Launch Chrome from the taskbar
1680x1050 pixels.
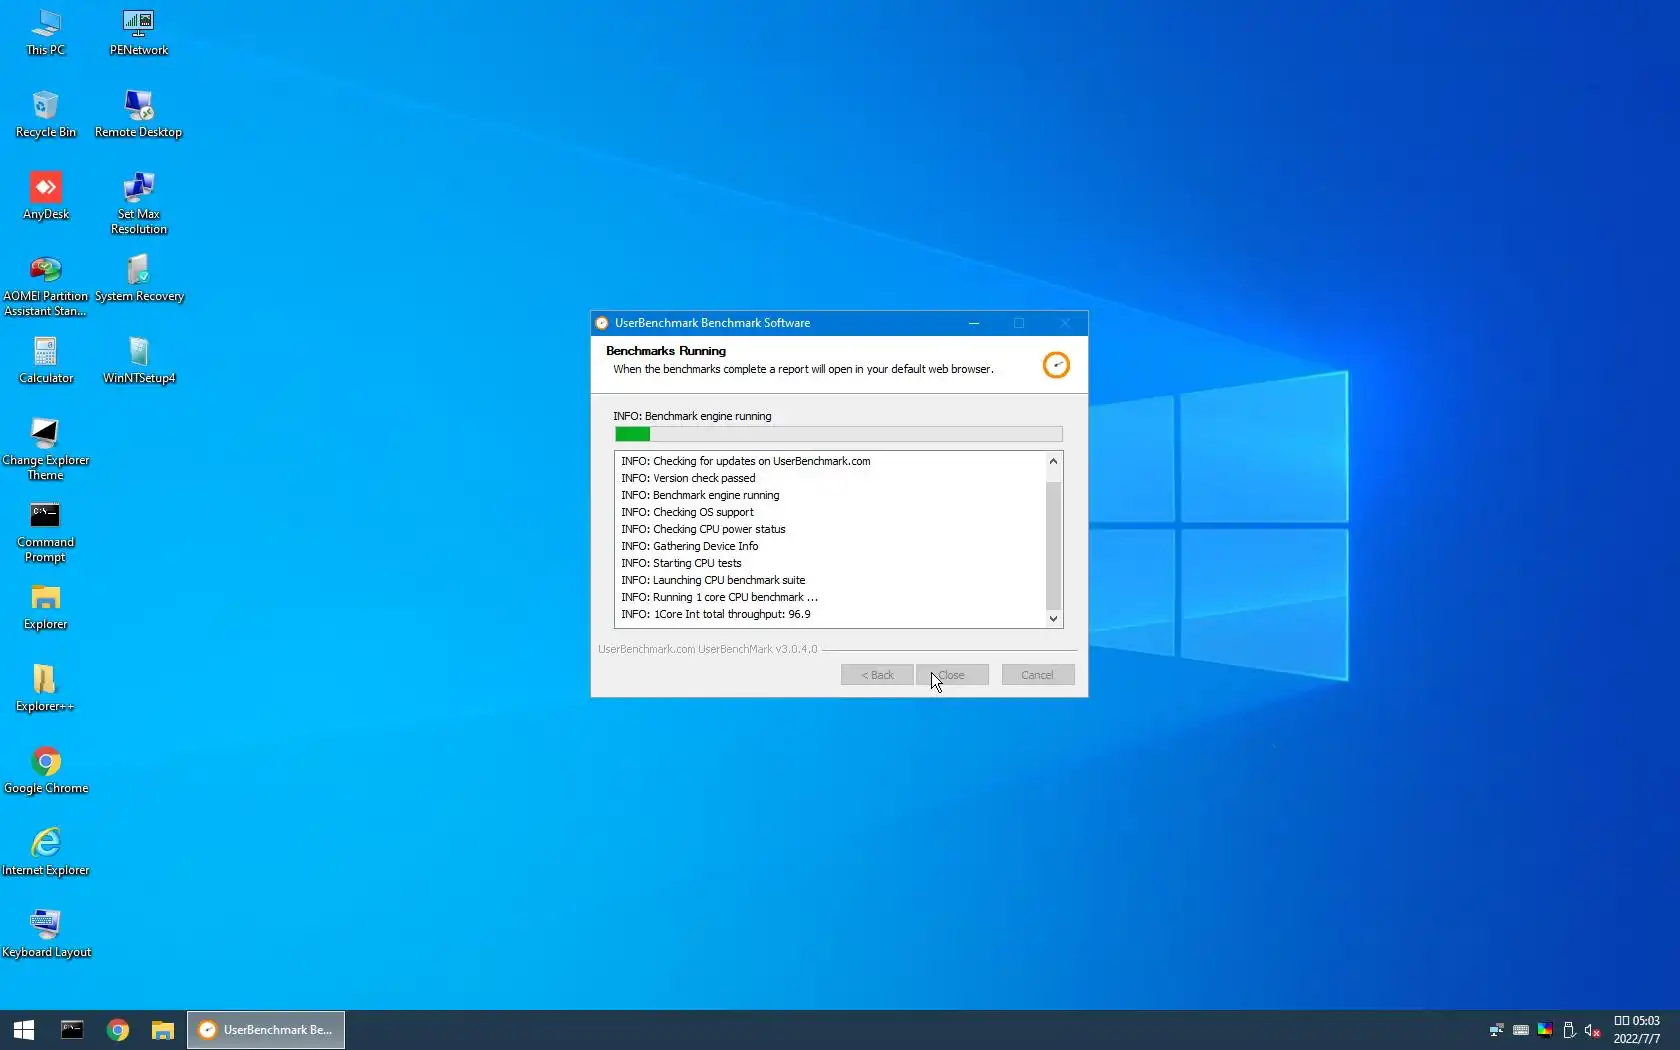point(118,1030)
